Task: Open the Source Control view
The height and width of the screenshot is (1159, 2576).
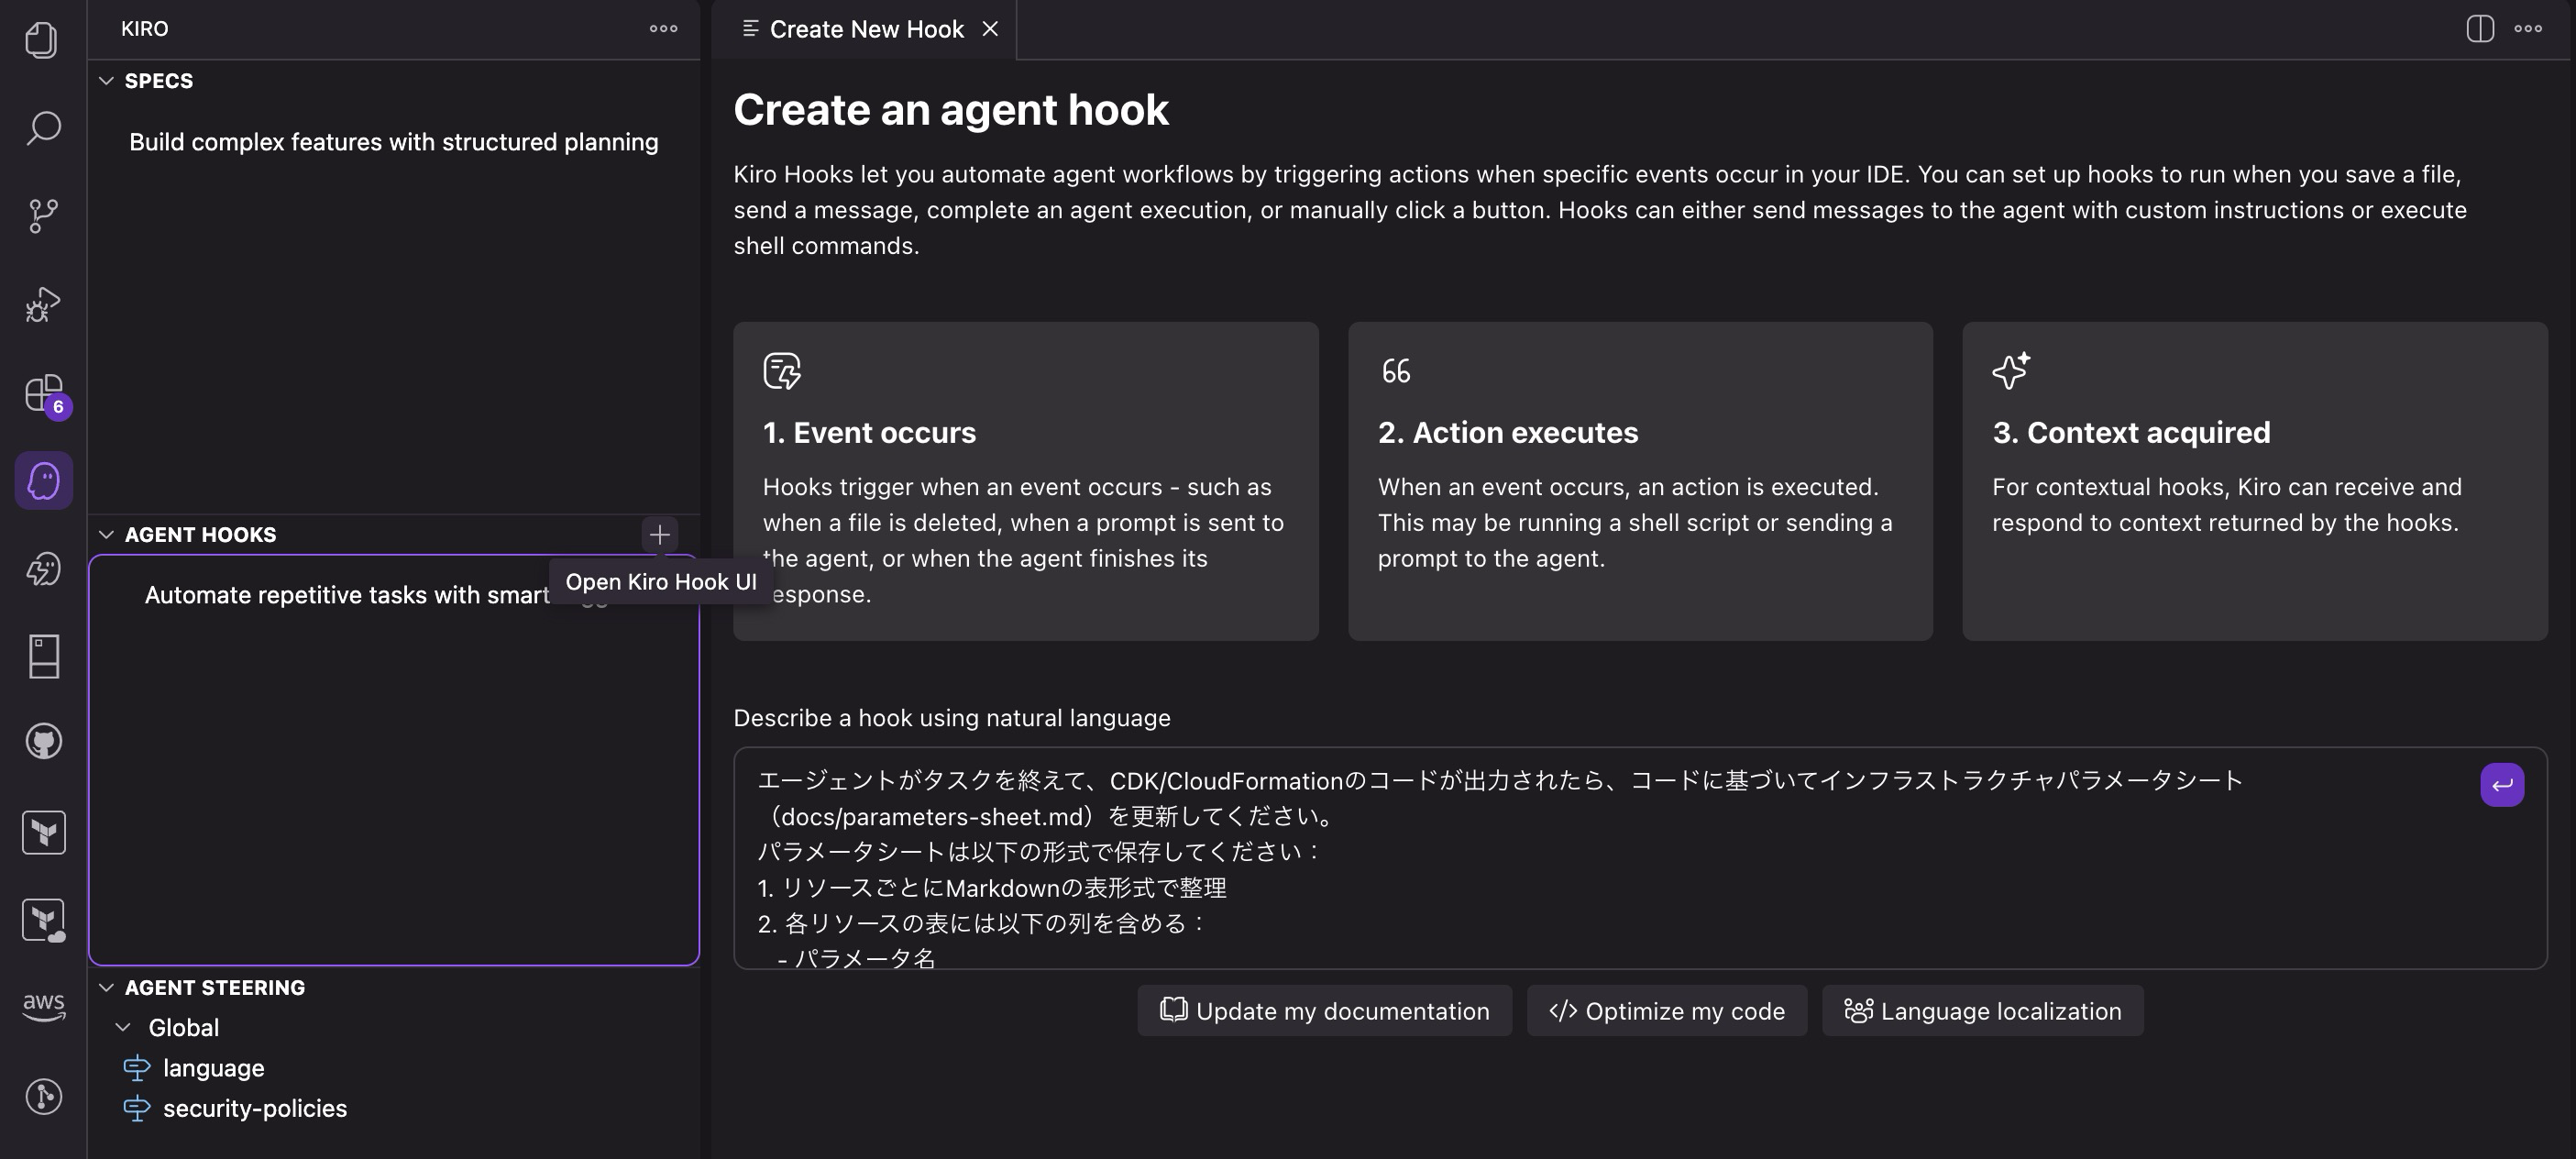Action: [42, 216]
